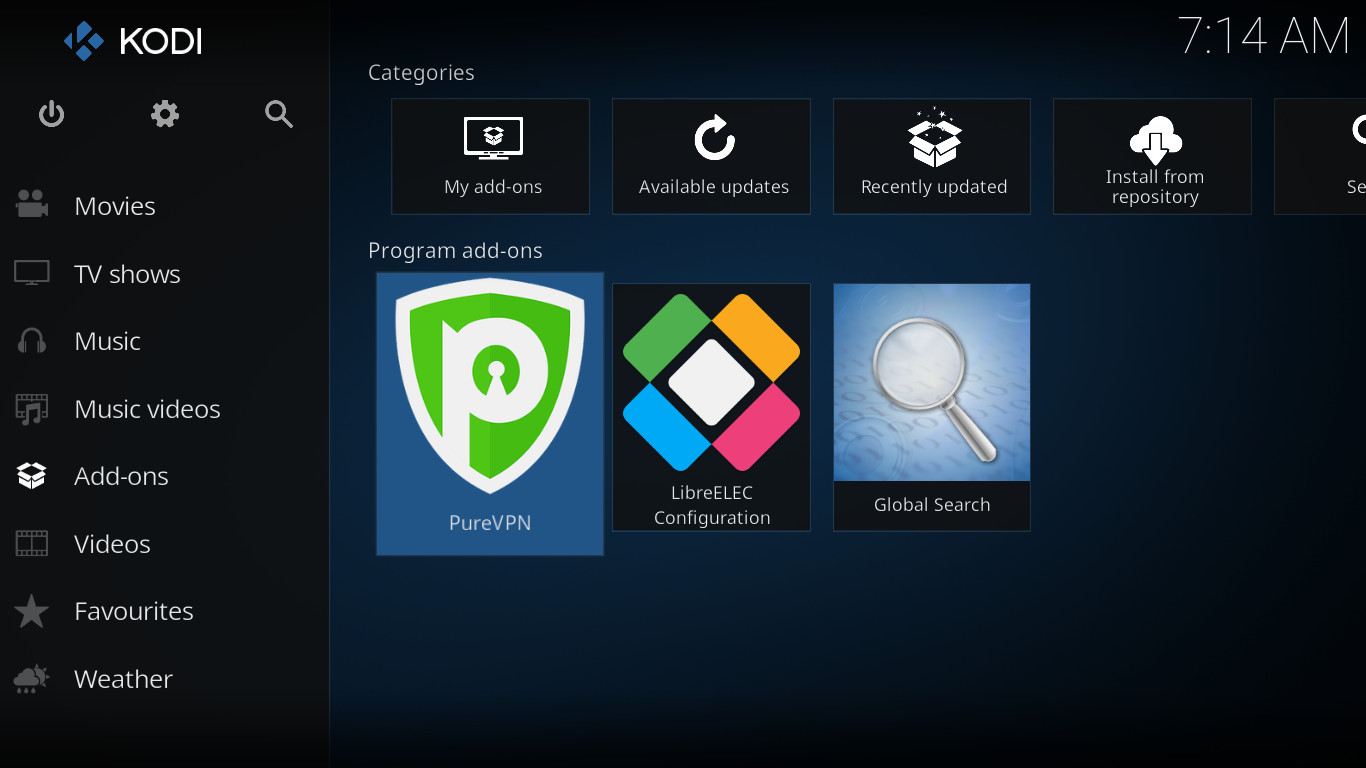The height and width of the screenshot is (768, 1366).
Task: Check Available updates category
Action: click(711, 156)
